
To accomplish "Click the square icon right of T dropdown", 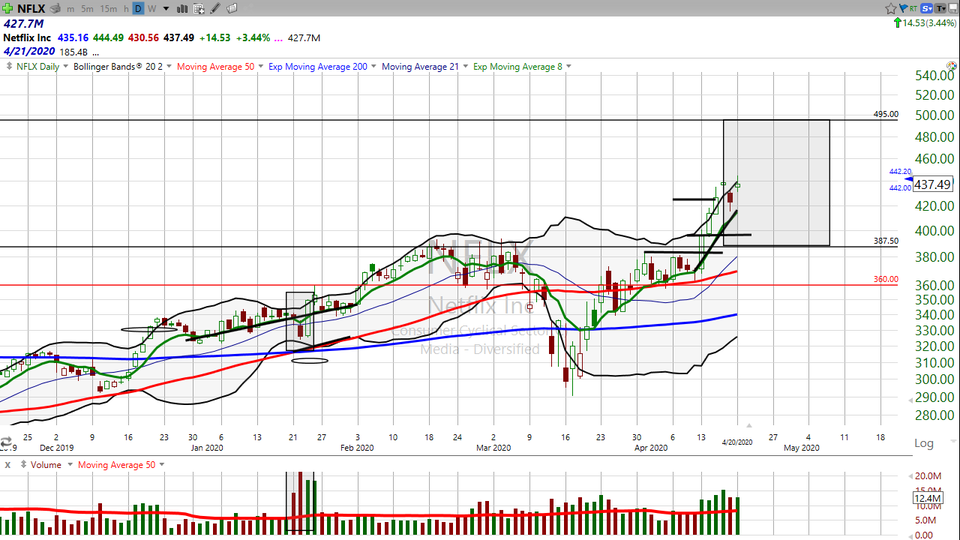I will (953, 8).
